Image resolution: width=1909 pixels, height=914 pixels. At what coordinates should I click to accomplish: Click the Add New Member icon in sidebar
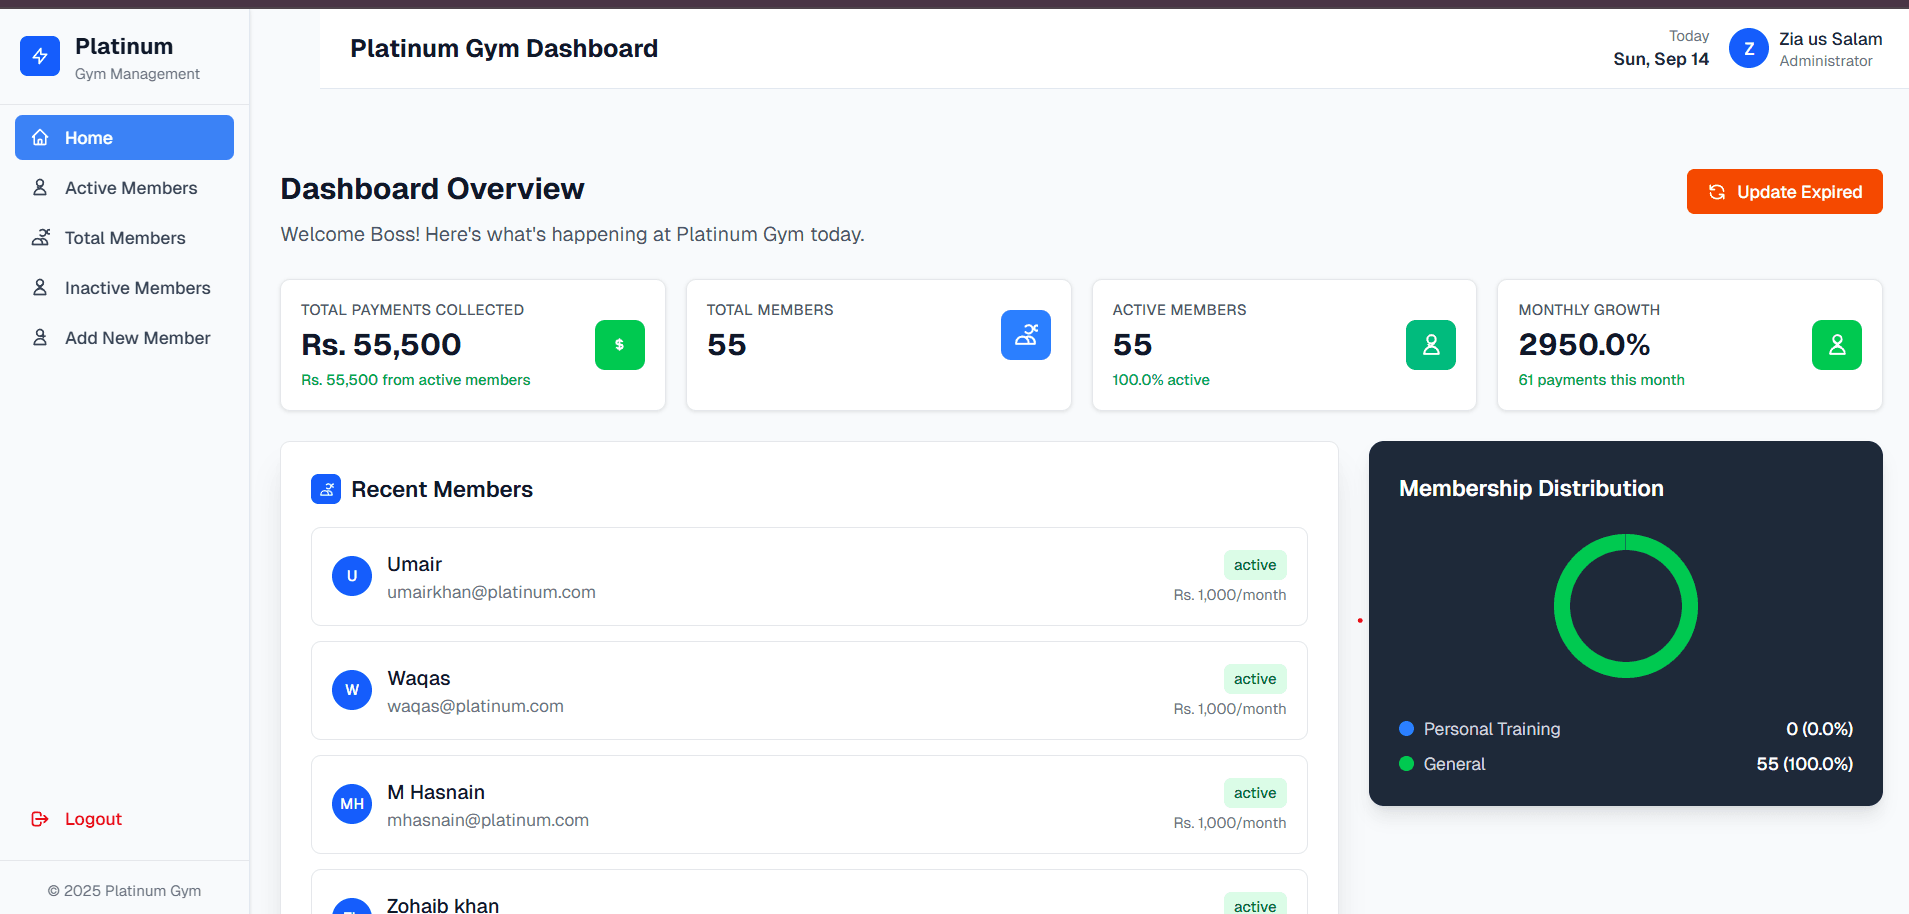[x=40, y=337]
